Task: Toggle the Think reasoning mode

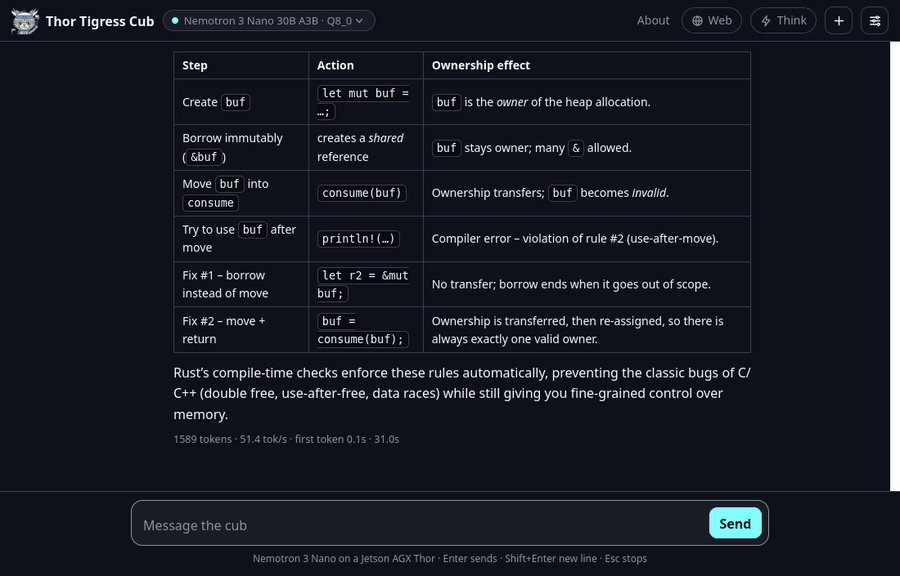Action: (x=783, y=21)
